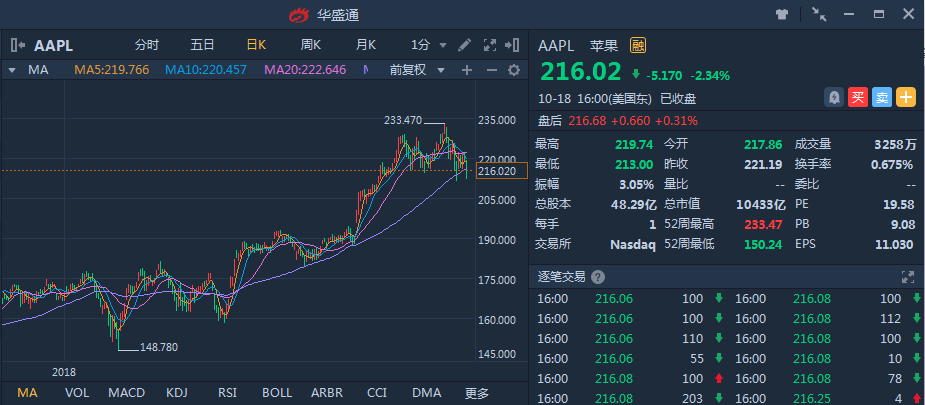Show the DMA indicator
The height and width of the screenshot is (405, 925).
point(427,393)
